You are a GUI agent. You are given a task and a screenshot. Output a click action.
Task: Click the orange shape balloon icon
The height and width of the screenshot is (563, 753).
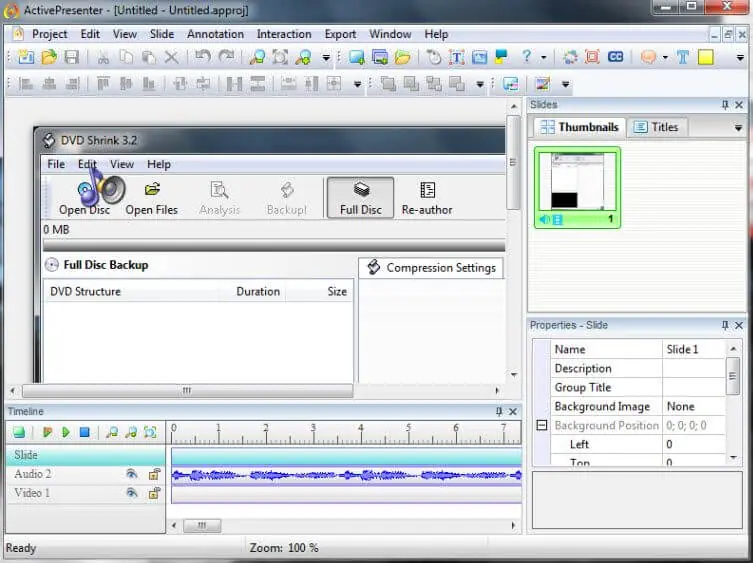(x=648, y=57)
